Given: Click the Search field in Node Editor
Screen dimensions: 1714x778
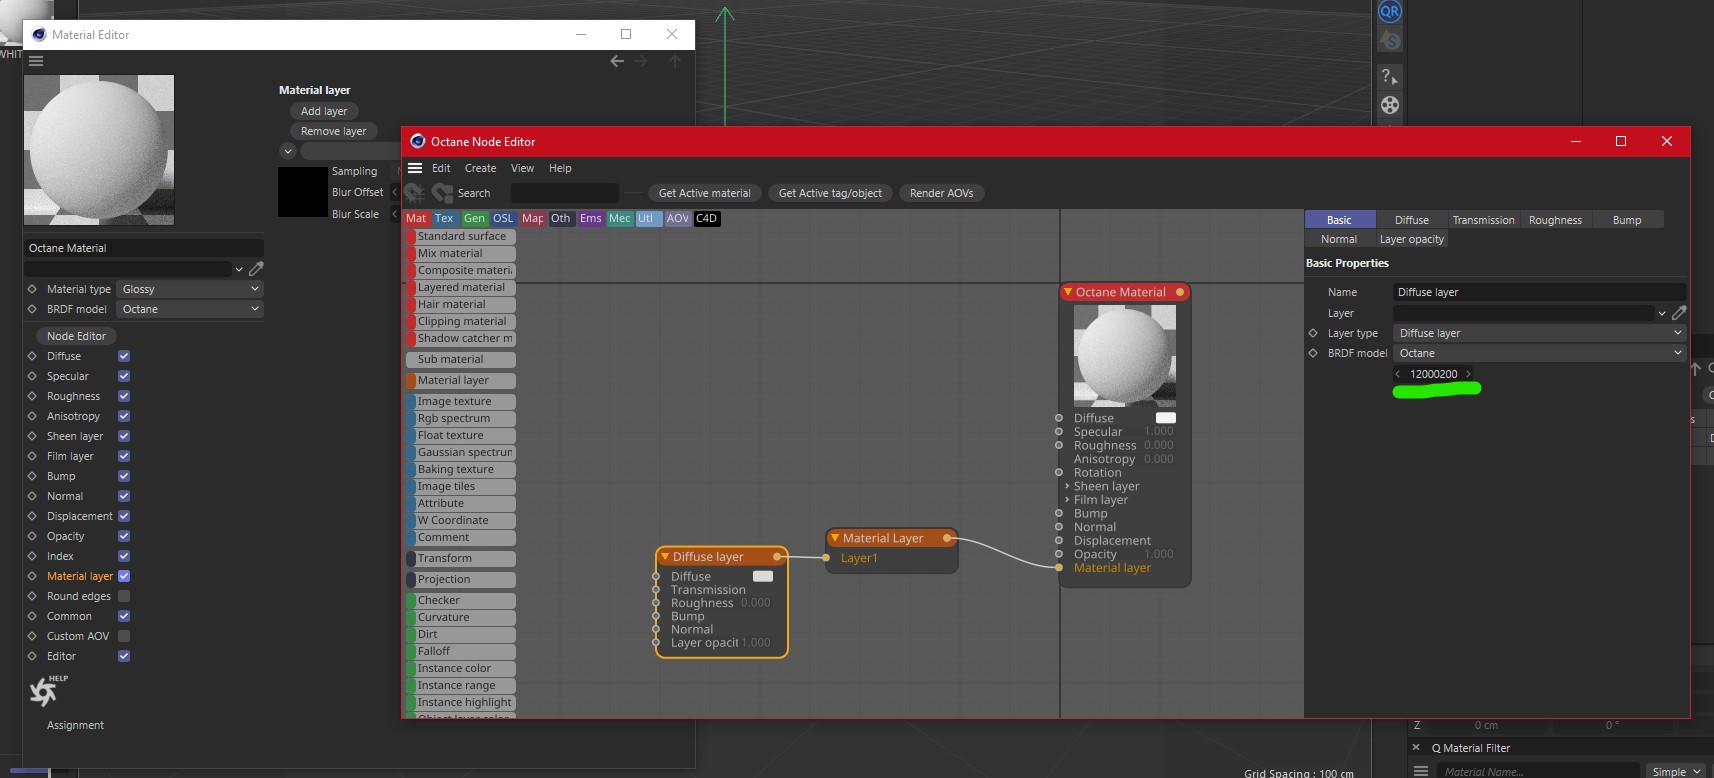Looking at the screenshot, I should point(565,193).
